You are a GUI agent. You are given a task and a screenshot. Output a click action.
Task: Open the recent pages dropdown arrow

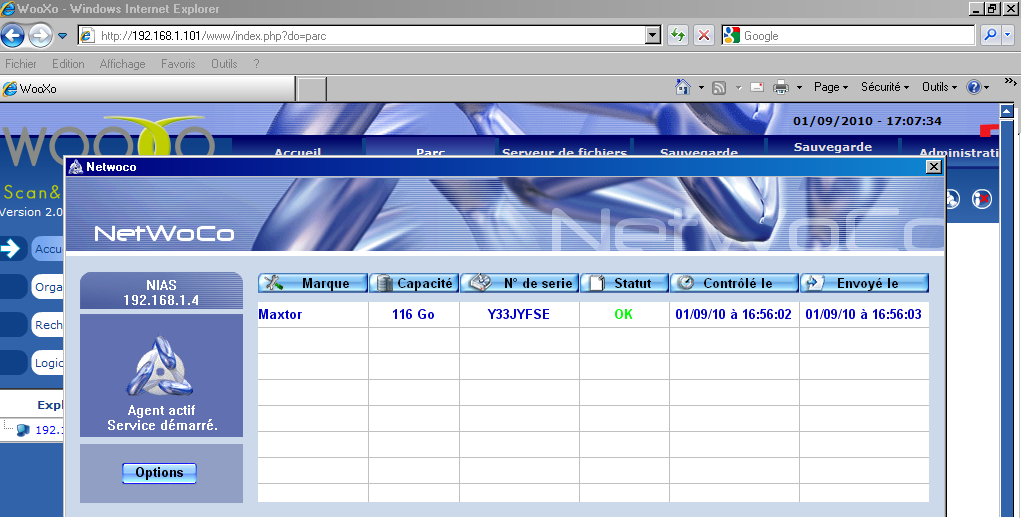tap(63, 36)
